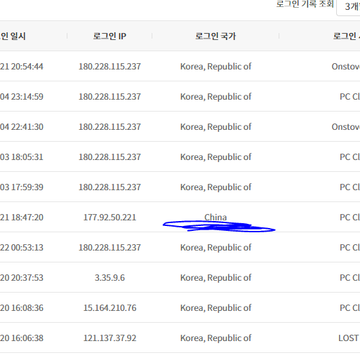This screenshot has height=360, width=360.
Task: Select IP 15.164.210.76 cell
Action: coord(110,308)
